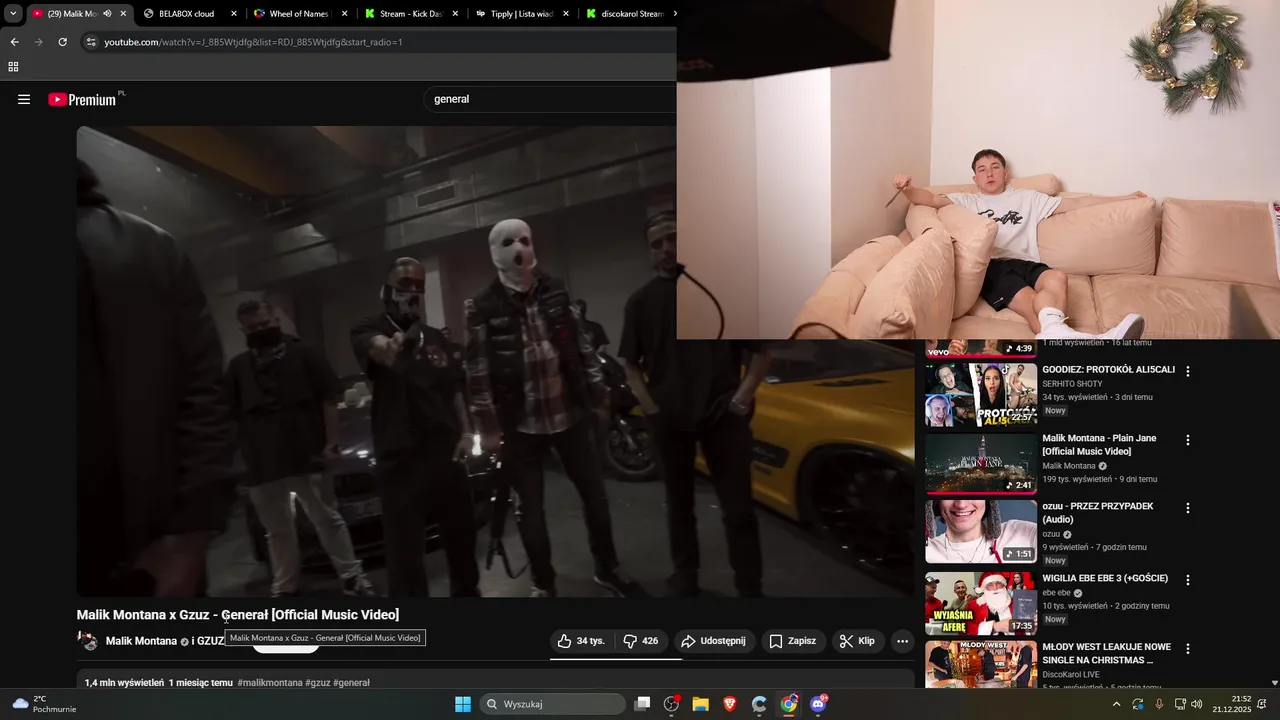Screen dimensions: 1280x720
Task: Click the #generał hashtag
Action: 352,683
